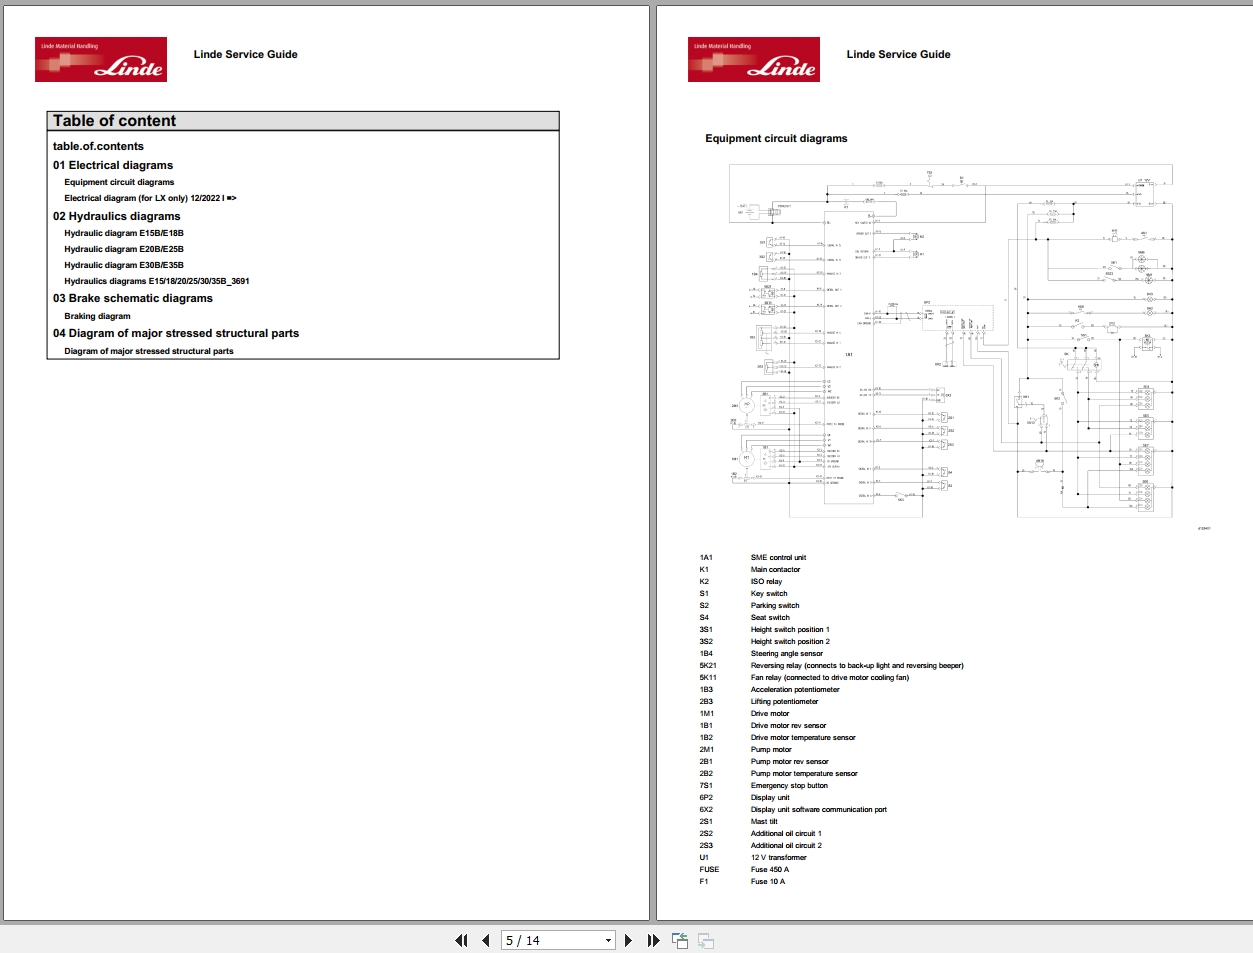Click the 'Main contactor' legend row

(750, 570)
